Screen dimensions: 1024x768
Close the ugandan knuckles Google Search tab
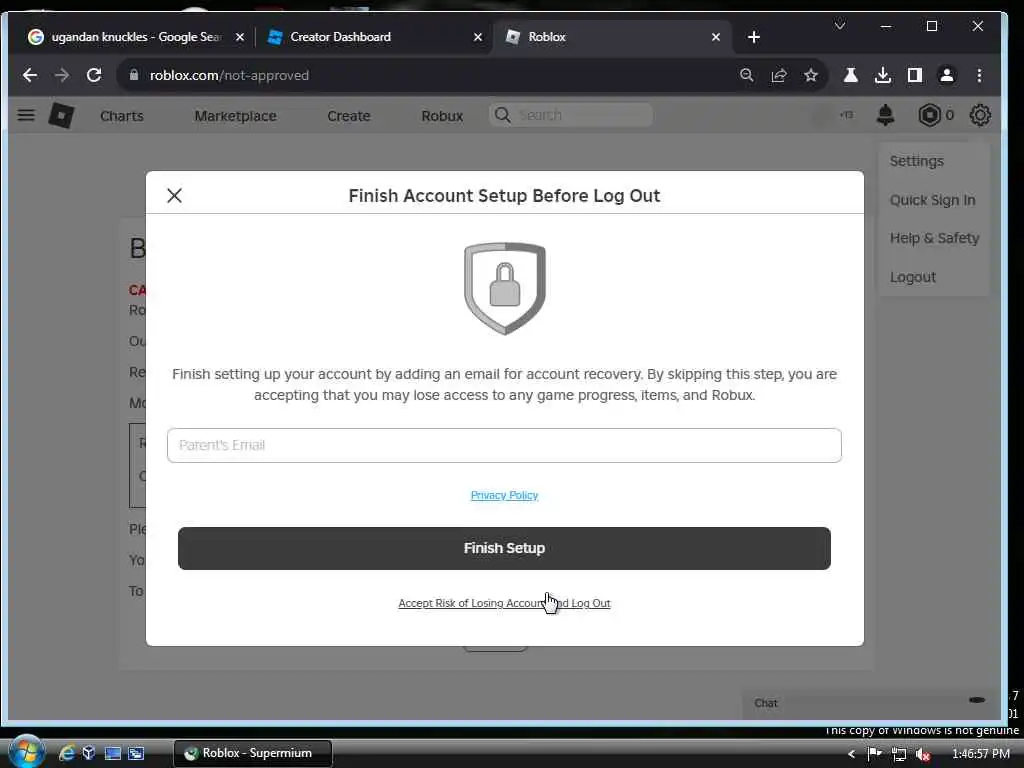click(240, 37)
